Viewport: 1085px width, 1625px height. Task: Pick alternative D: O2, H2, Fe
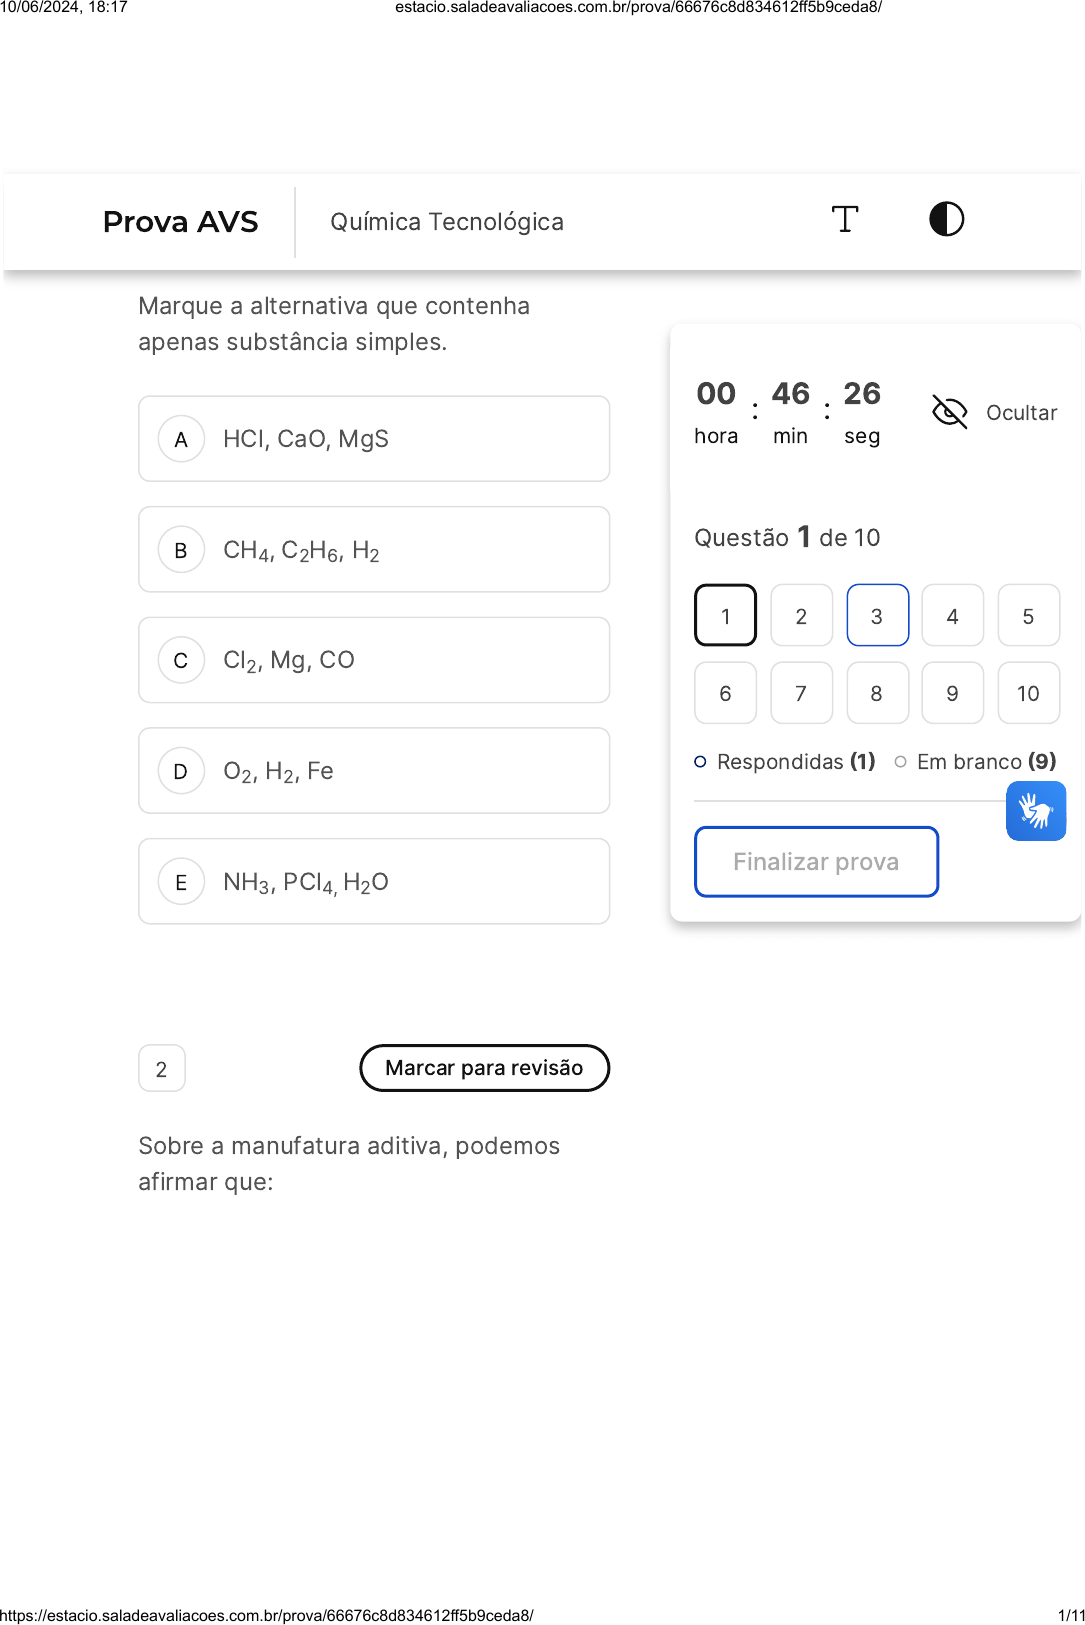click(374, 771)
